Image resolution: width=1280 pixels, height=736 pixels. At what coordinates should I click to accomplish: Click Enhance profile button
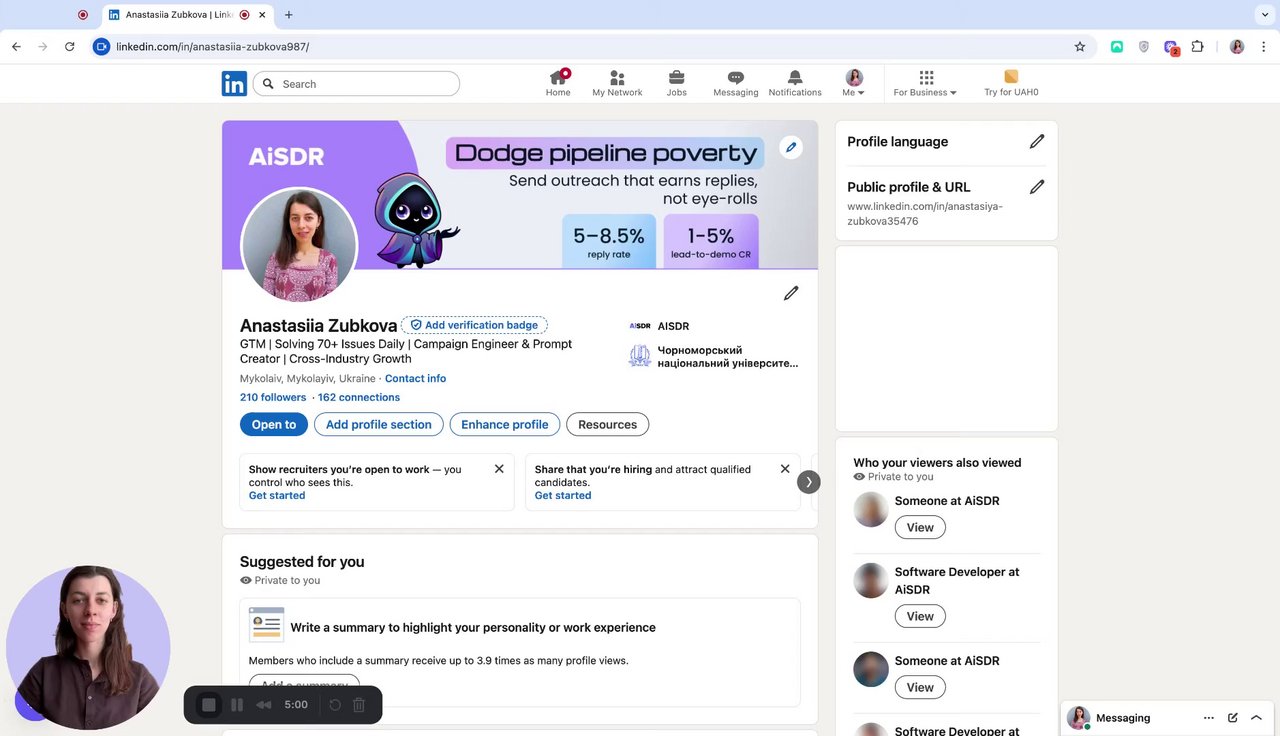pos(504,424)
